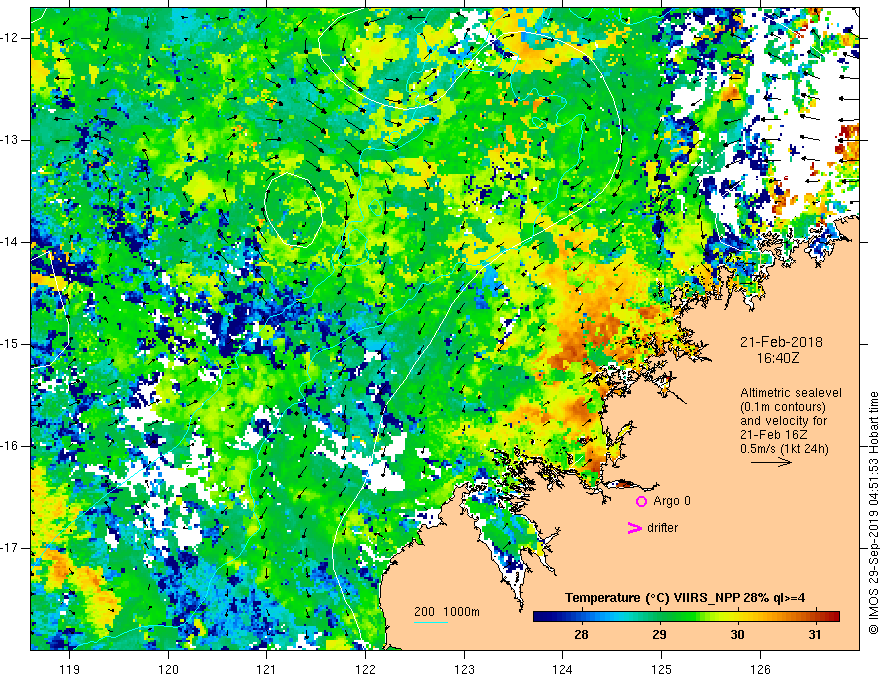Click the 'Altimetric sealevel' caption line

[x=791, y=393]
